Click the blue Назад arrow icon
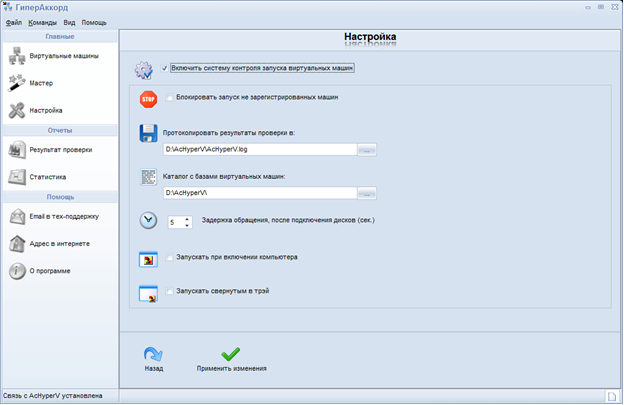Viewport: 624px width, 405px height. tap(153, 354)
